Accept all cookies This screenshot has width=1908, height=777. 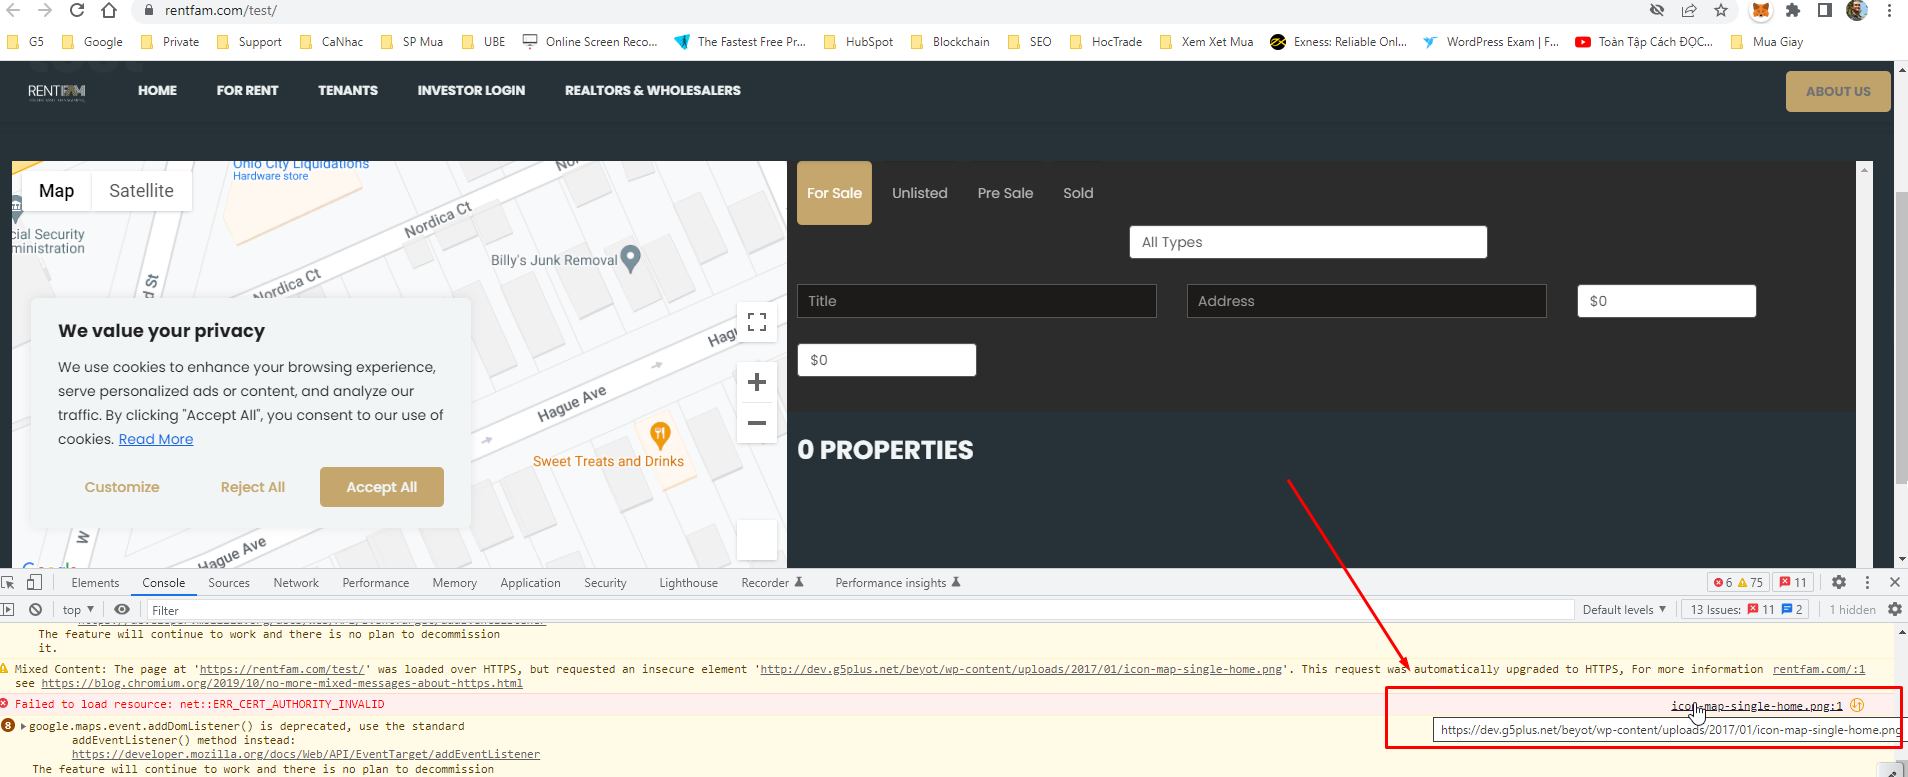tap(382, 487)
